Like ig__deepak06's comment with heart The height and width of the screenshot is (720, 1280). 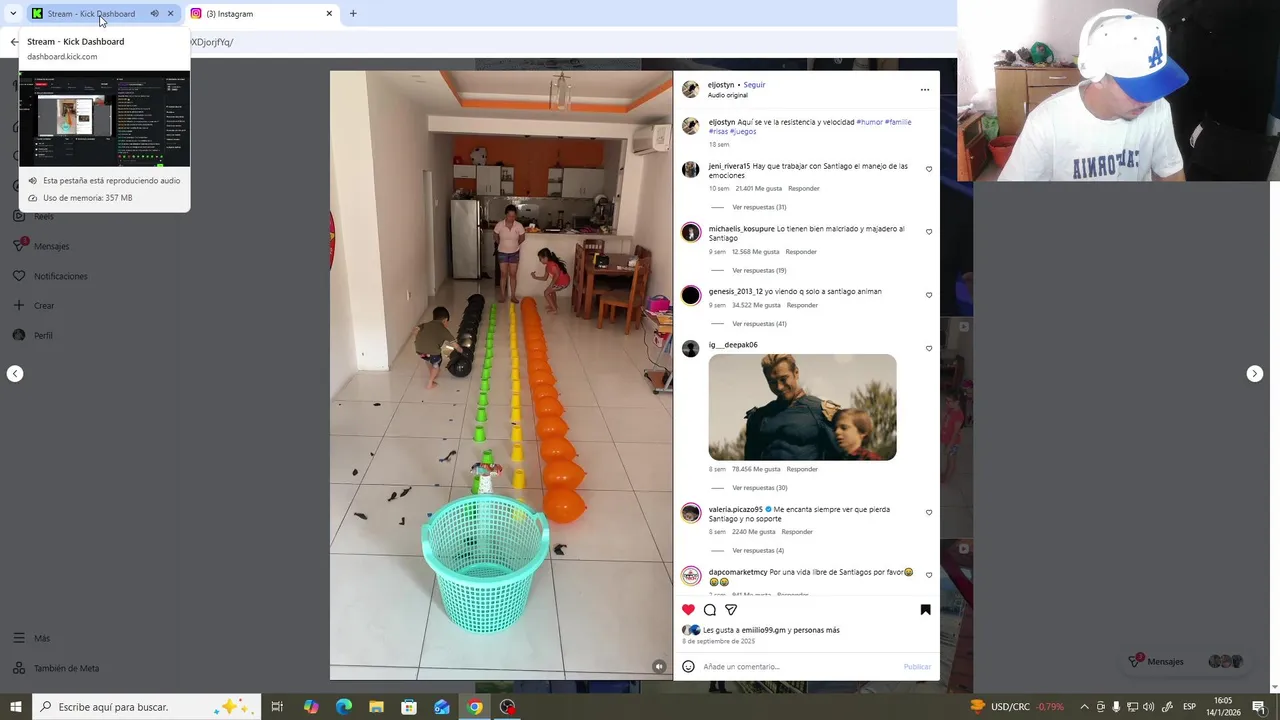[929, 348]
